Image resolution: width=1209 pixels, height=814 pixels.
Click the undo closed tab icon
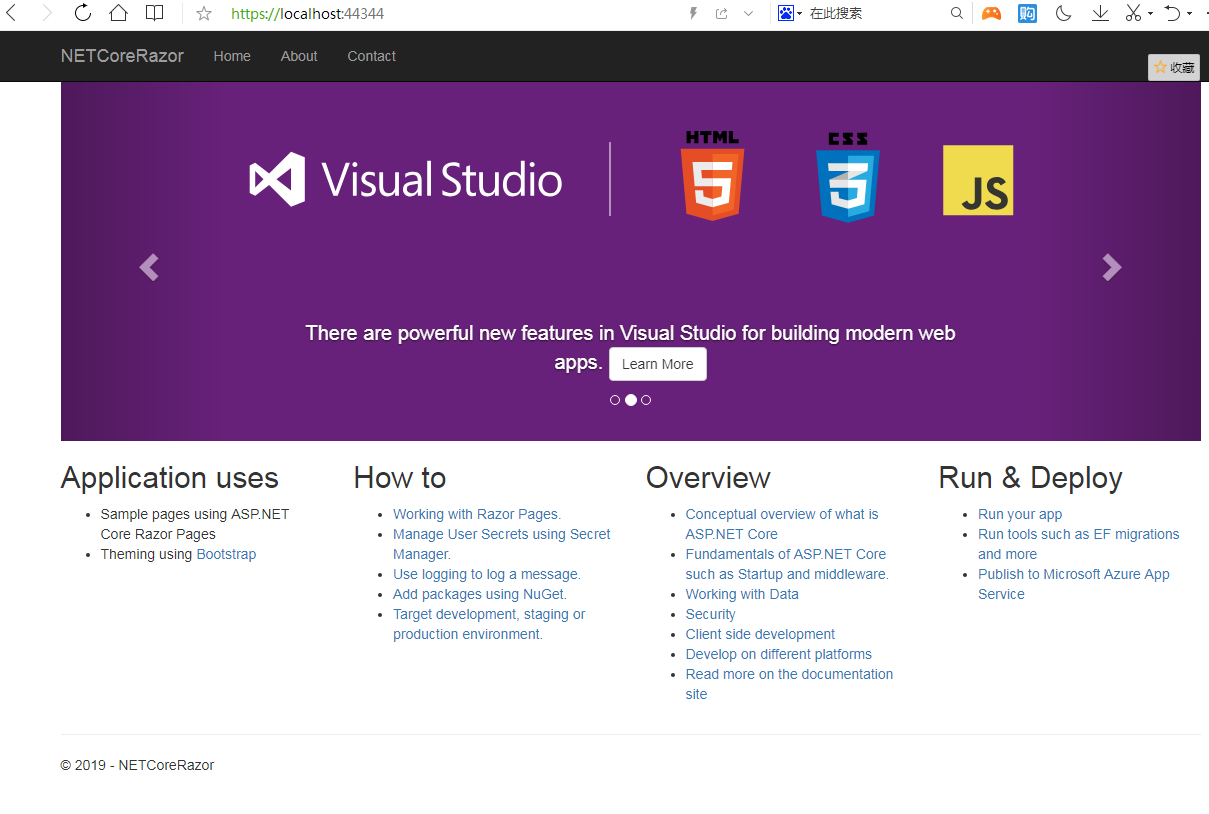pyautogui.click(x=1173, y=13)
